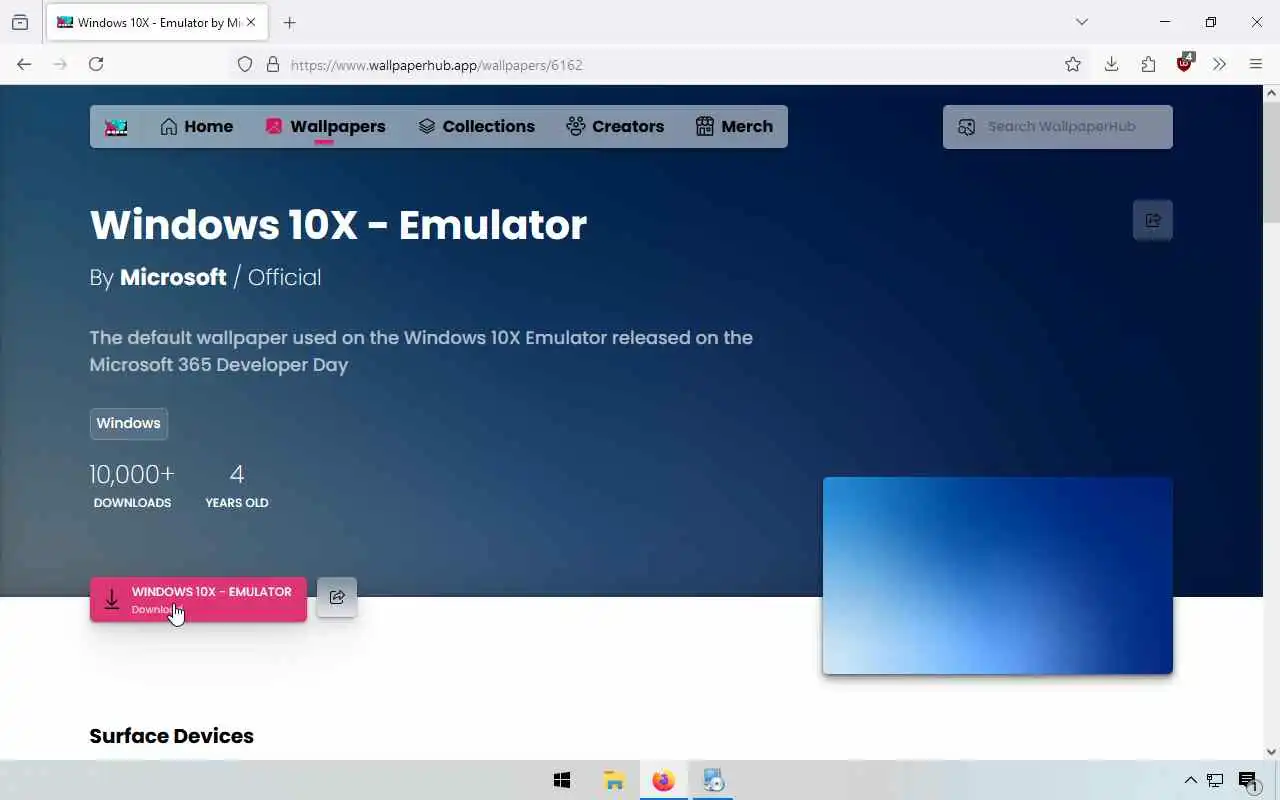
Task: Open the Wallpapers nav item
Action: (x=326, y=127)
